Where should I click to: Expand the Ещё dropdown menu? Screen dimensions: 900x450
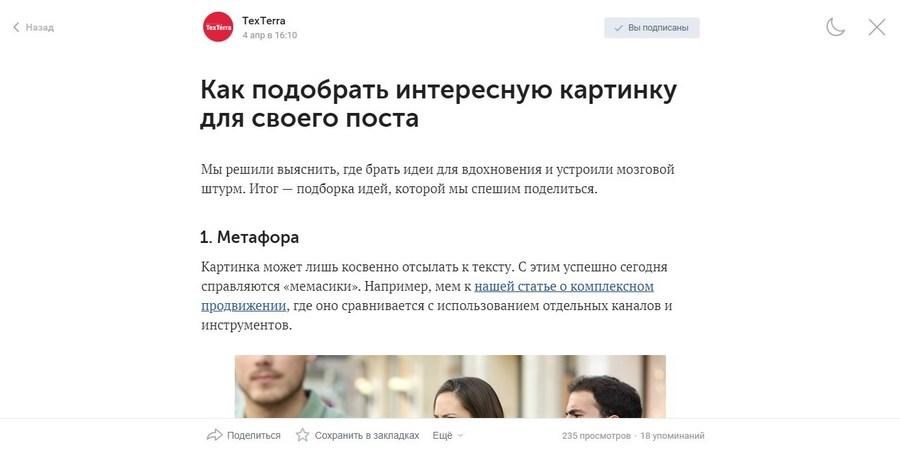[x=448, y=436]
